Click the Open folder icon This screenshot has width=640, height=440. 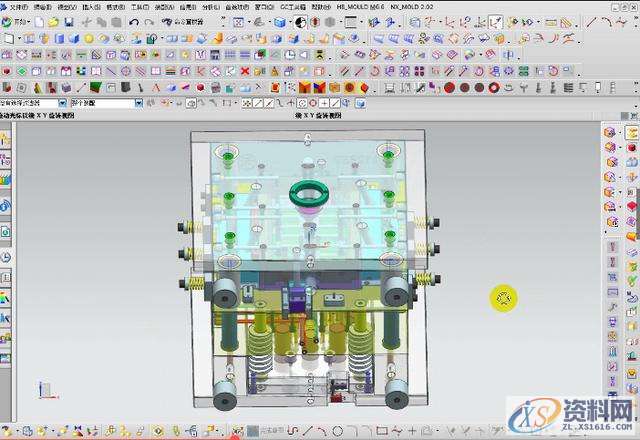53,22
